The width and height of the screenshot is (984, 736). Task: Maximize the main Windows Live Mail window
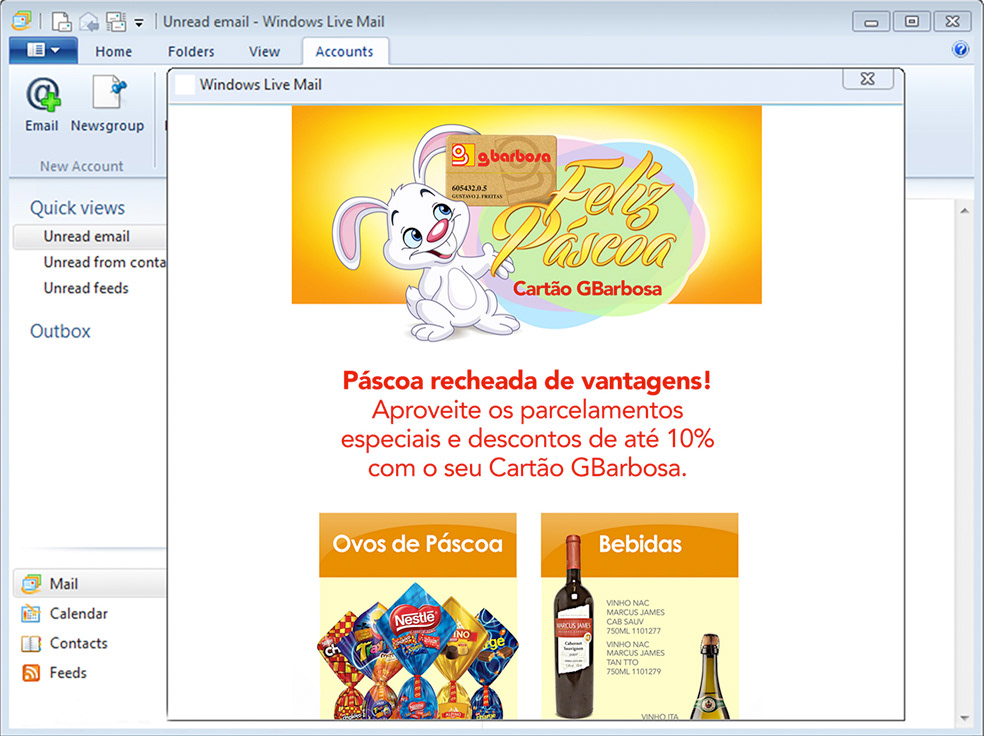coord(911,22)
